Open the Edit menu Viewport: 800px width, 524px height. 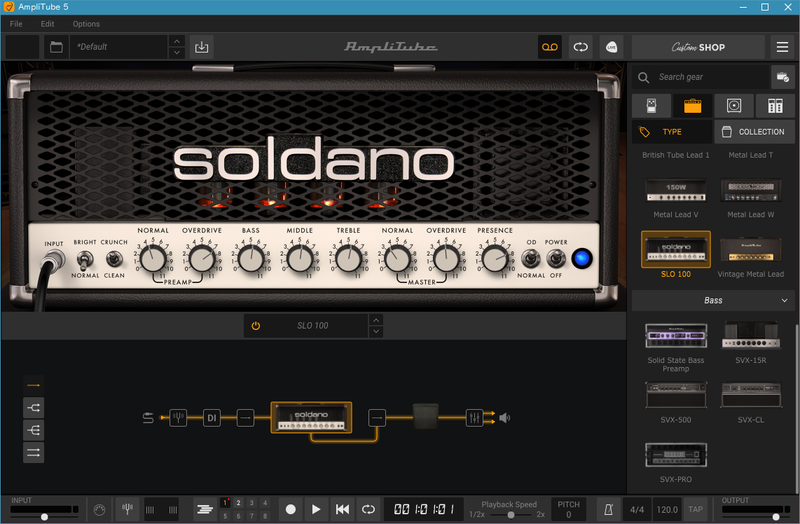(47, 24)
